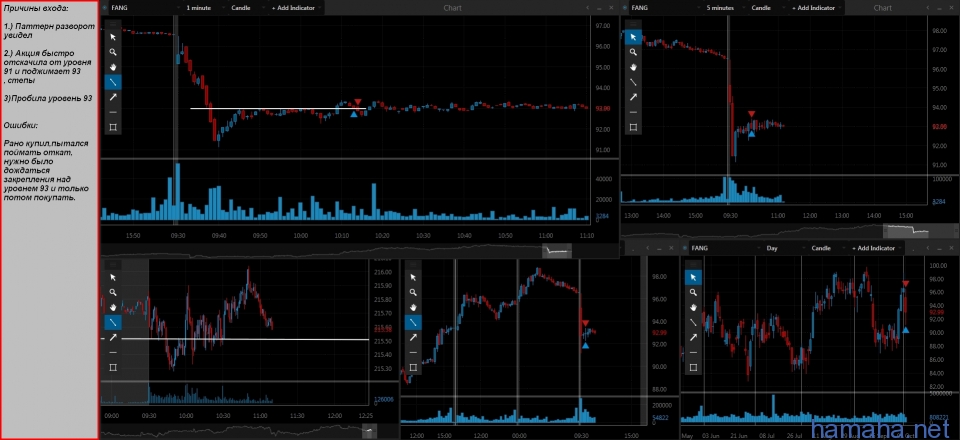Viewport: 960px width, 440px height.
Task: Select the arrow drawing tool in 1 minute chart
Action: click(113, 97)
